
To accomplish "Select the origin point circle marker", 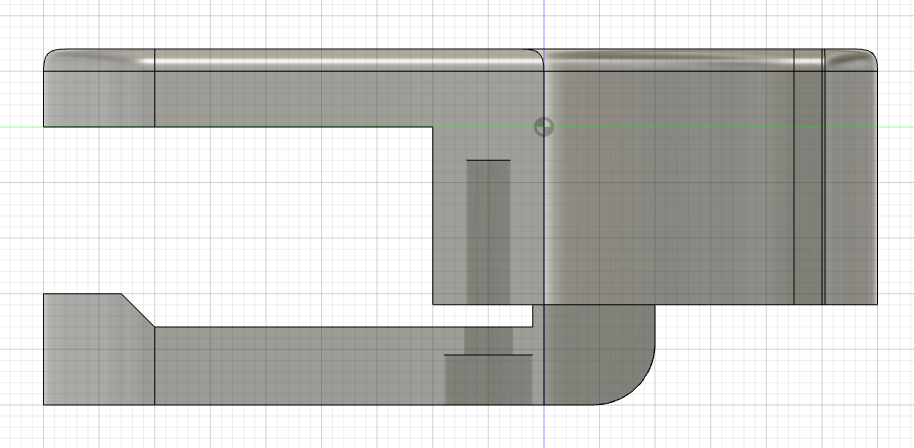I will tap(544, 126).
